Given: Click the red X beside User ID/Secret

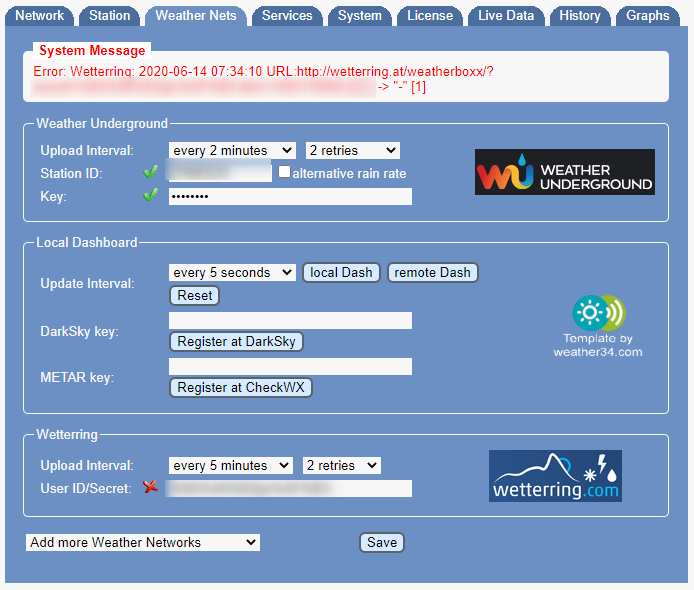Looking at the screenshot, I should pos(151,488).
